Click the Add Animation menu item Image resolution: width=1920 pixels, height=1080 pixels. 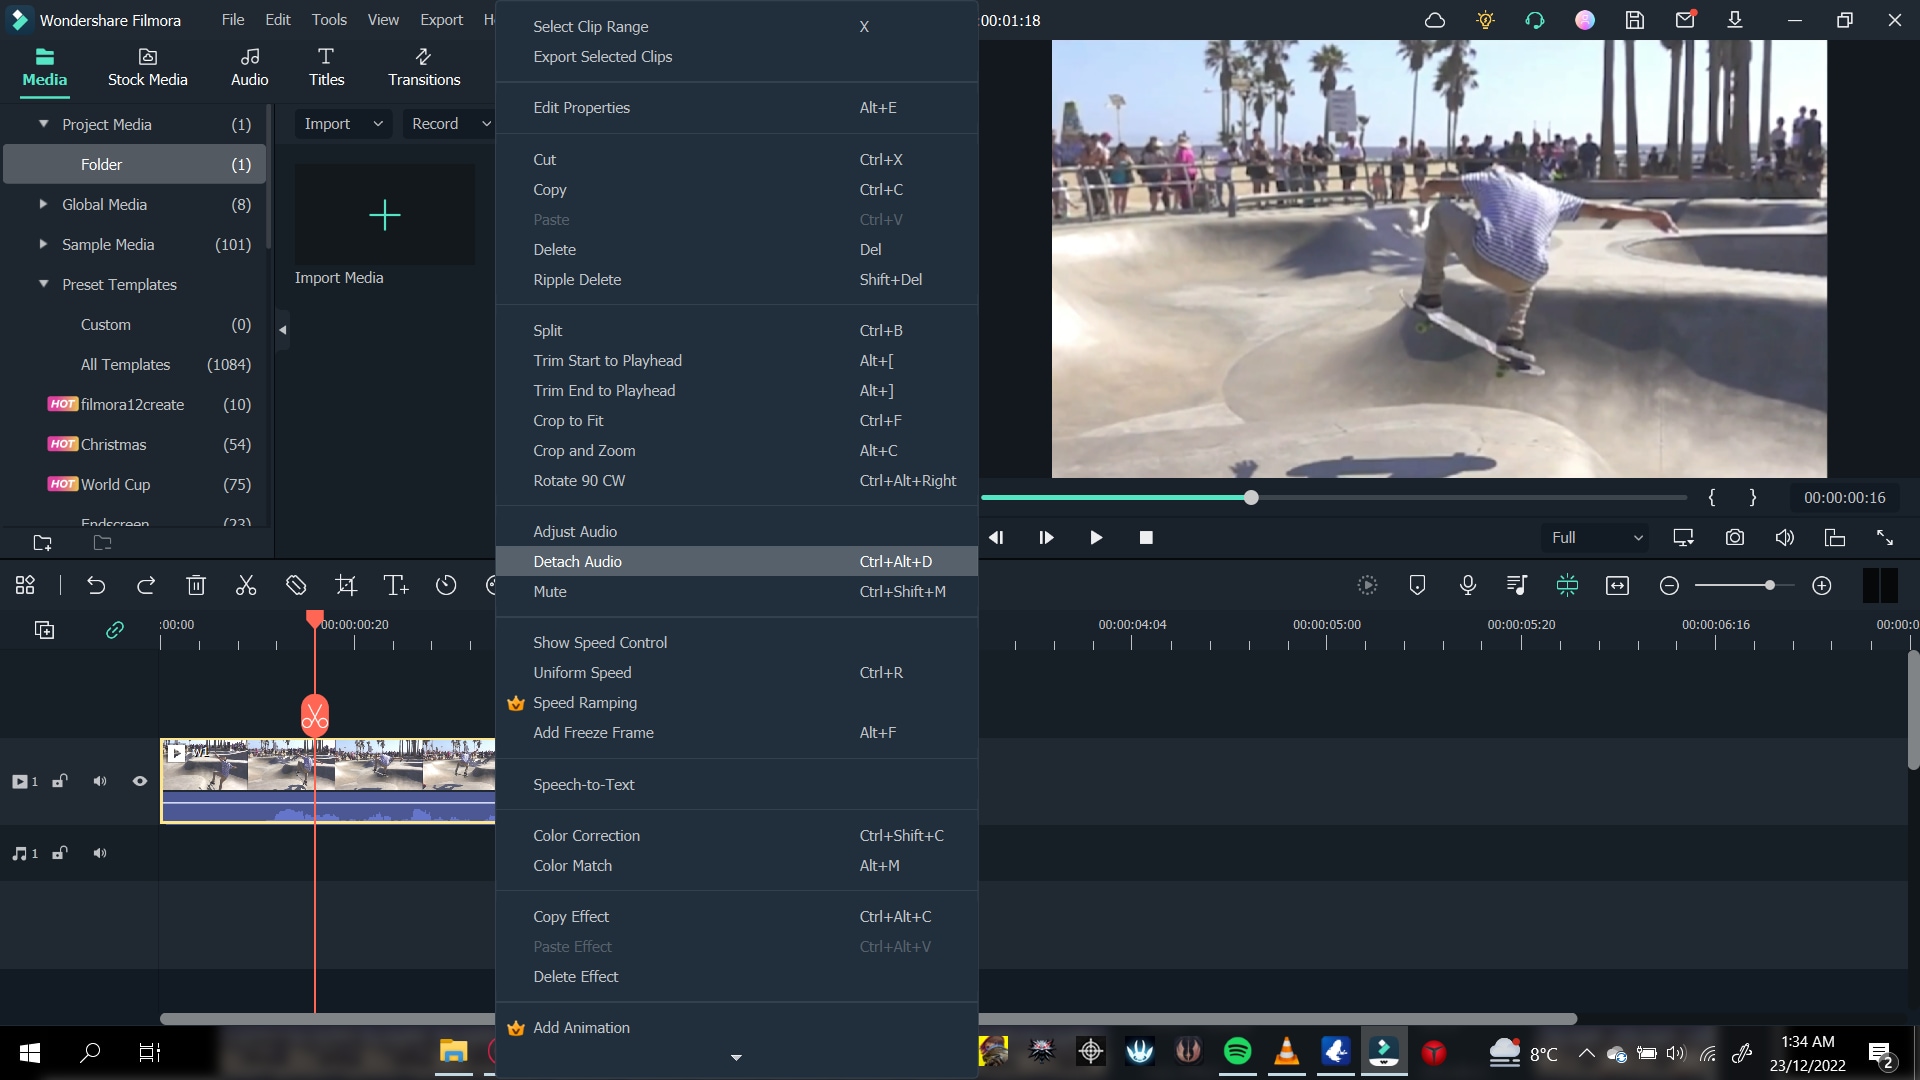(582, 1026)
